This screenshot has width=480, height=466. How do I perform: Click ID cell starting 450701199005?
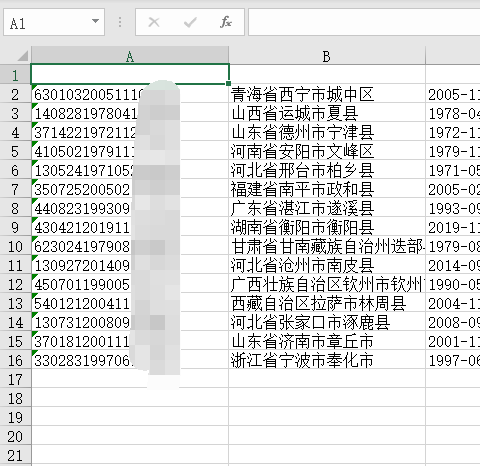click(130, 283)
